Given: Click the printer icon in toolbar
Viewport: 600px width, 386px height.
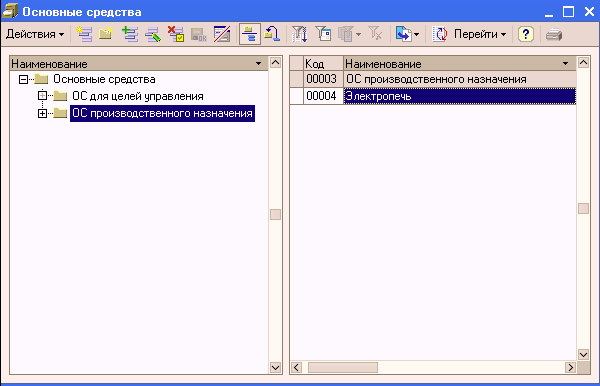Looking at the screenshot, I should pyautogui.click(x=554, y=34).
